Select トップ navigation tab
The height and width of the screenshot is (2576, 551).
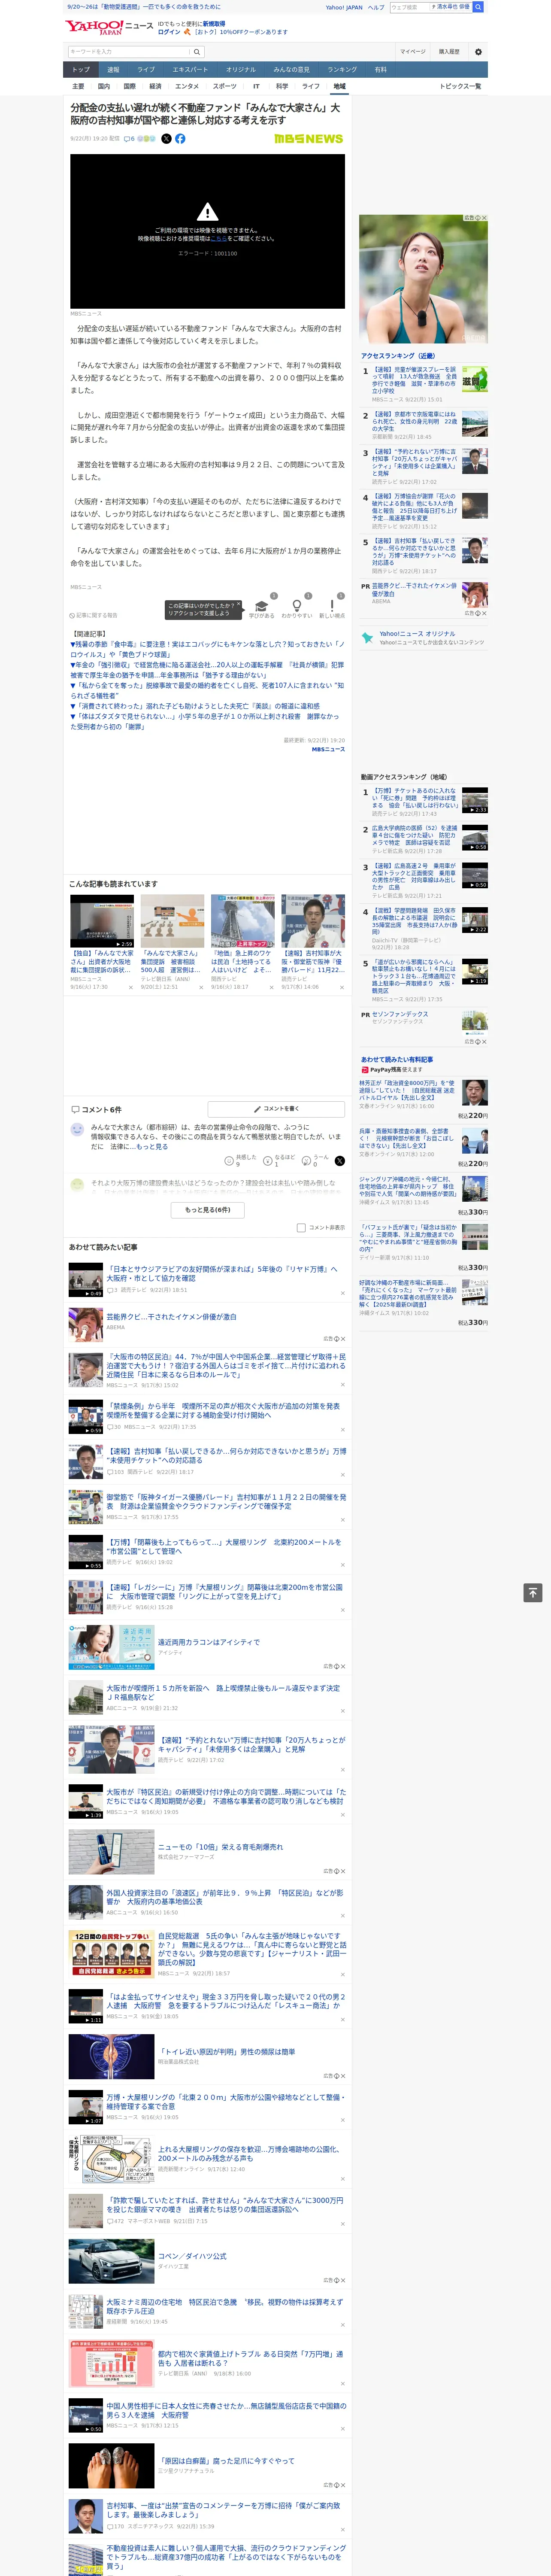pyautogui.click(x=81, y=70)
